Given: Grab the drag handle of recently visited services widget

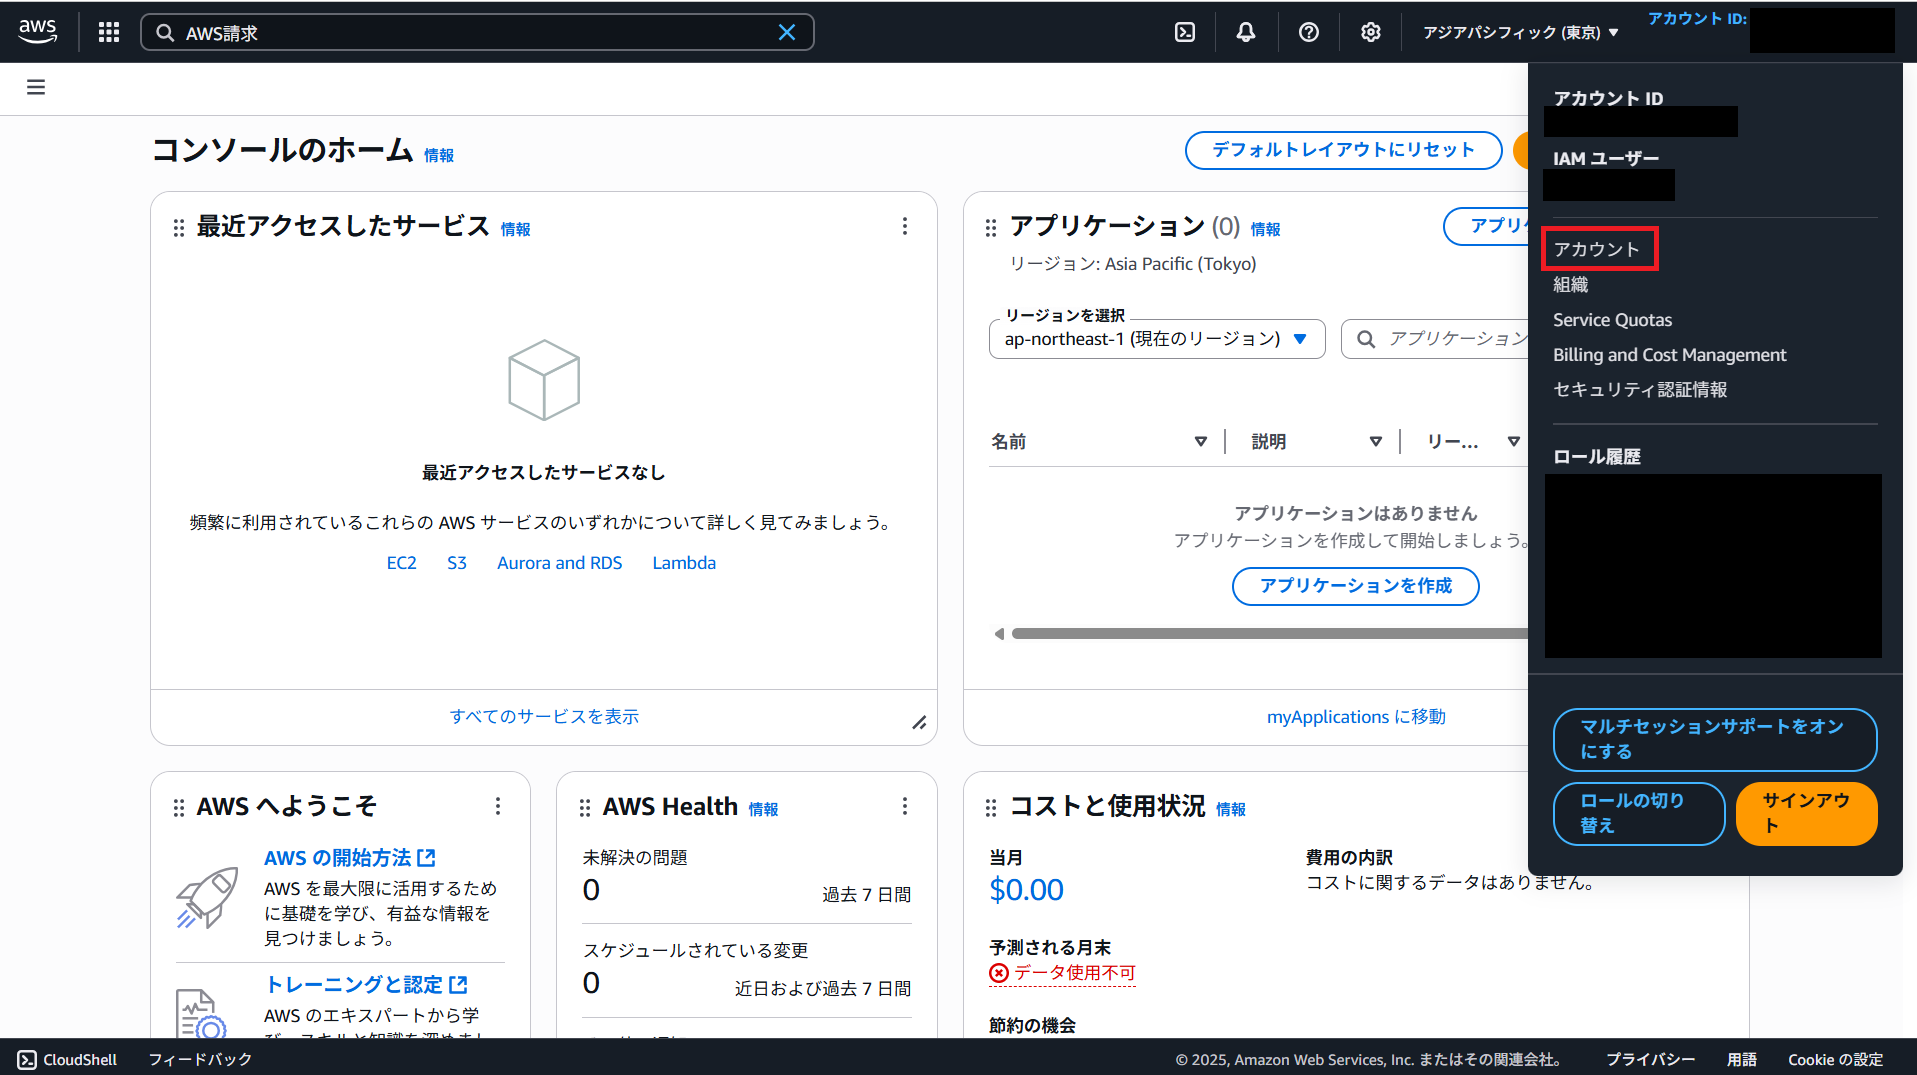Looking at the screenshot, I should point(179,228).
